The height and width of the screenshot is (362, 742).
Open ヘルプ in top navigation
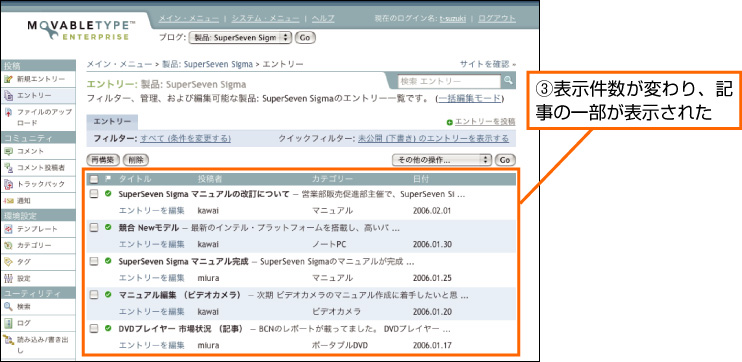click(323, 18)
